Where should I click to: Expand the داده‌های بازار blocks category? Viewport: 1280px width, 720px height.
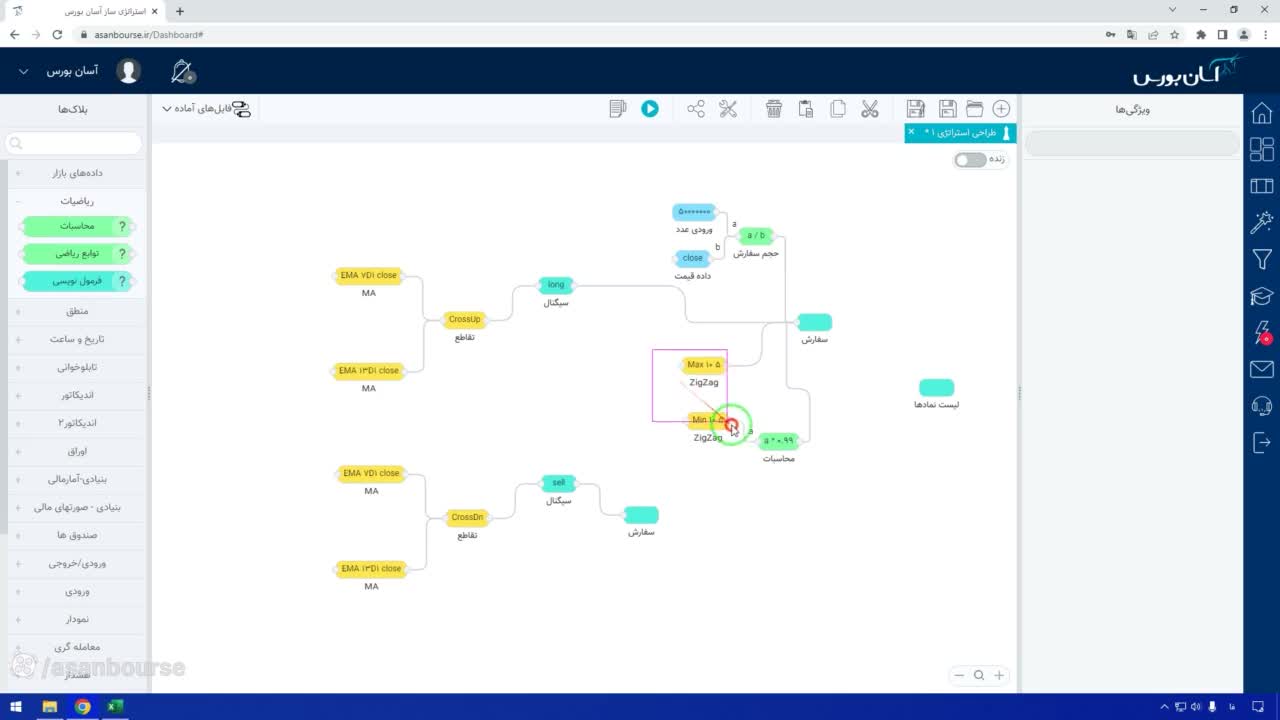[76, 173]
